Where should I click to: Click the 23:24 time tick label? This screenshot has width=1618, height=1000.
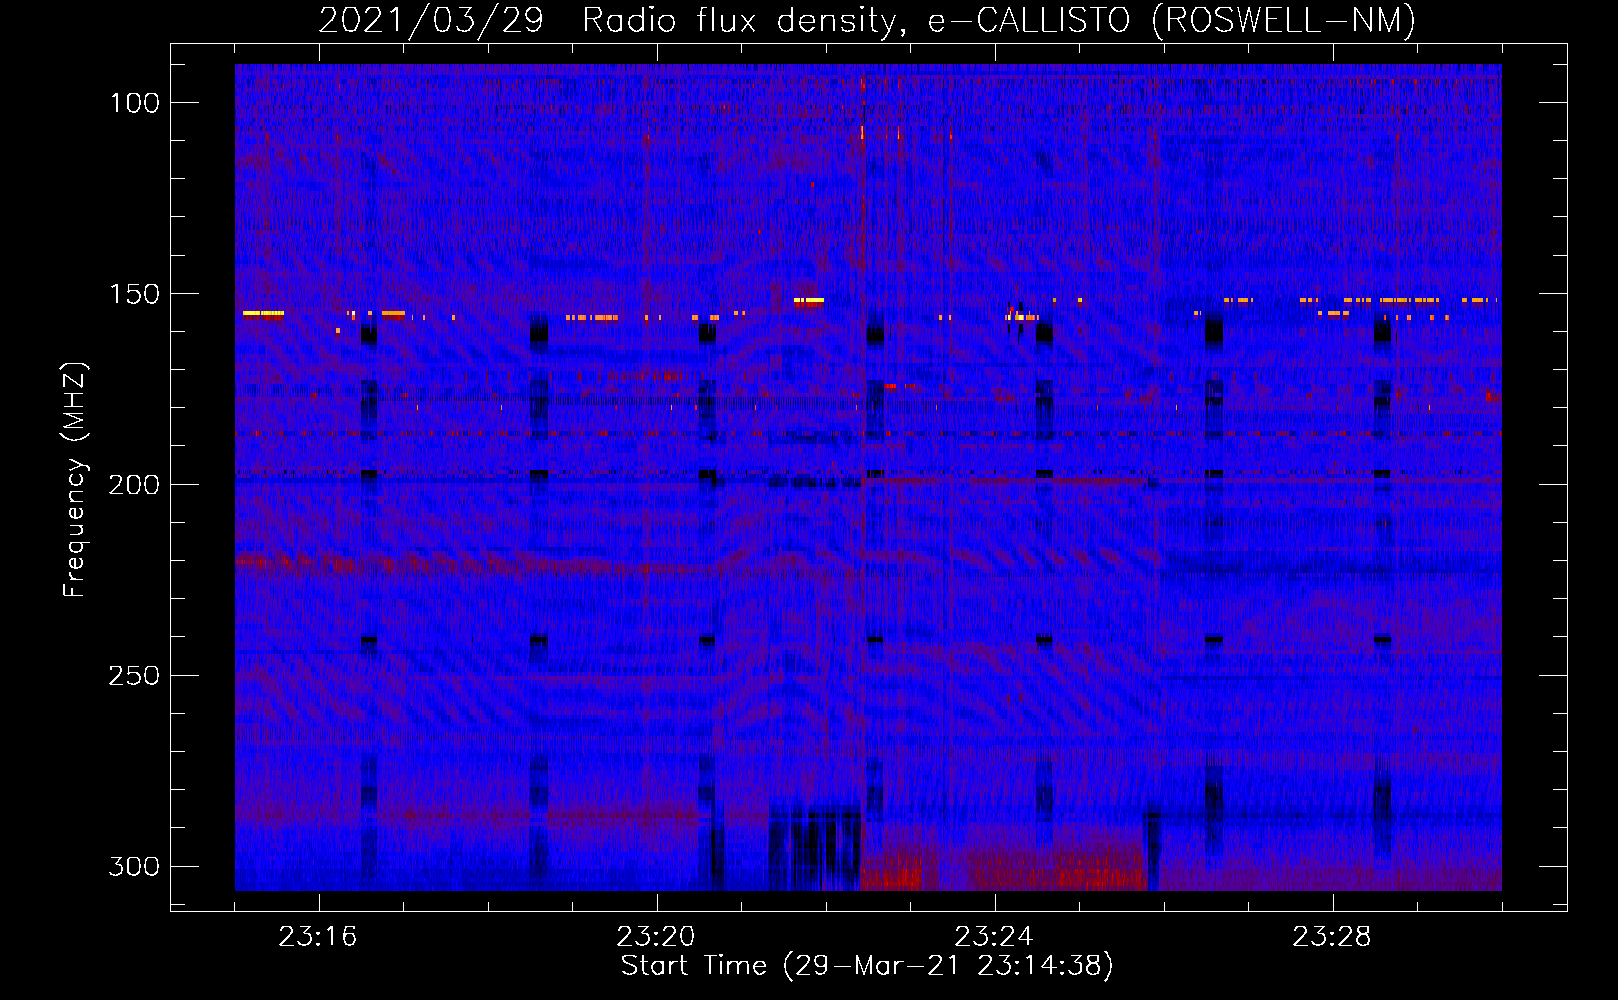pos(994,937)
